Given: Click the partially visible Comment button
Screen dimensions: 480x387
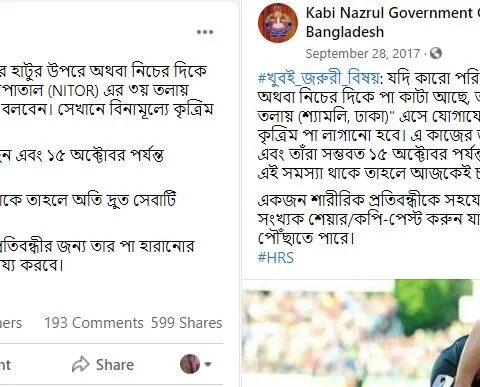Looking at the screenshot, I should [5, 364].
